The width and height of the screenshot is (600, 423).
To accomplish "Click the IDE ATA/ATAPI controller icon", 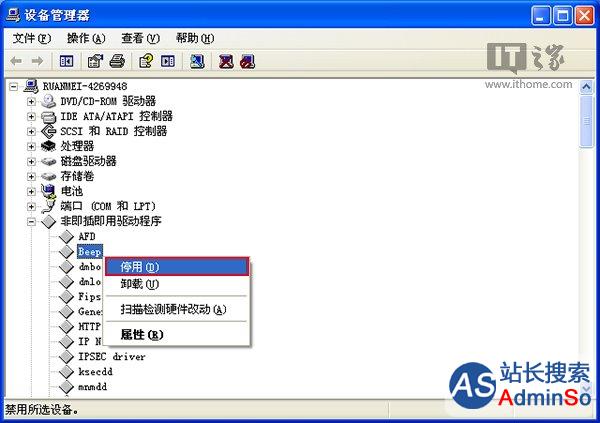I will pos(49,116).
